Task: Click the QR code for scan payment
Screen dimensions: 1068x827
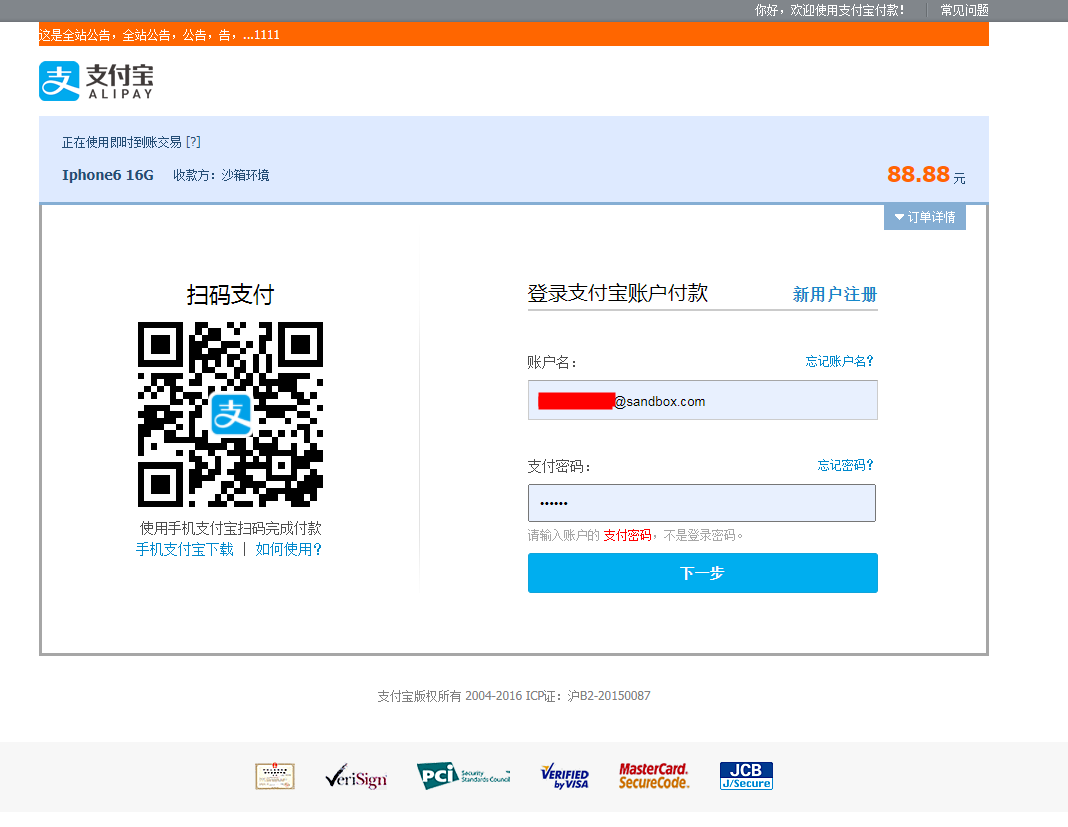Action: 231,414
